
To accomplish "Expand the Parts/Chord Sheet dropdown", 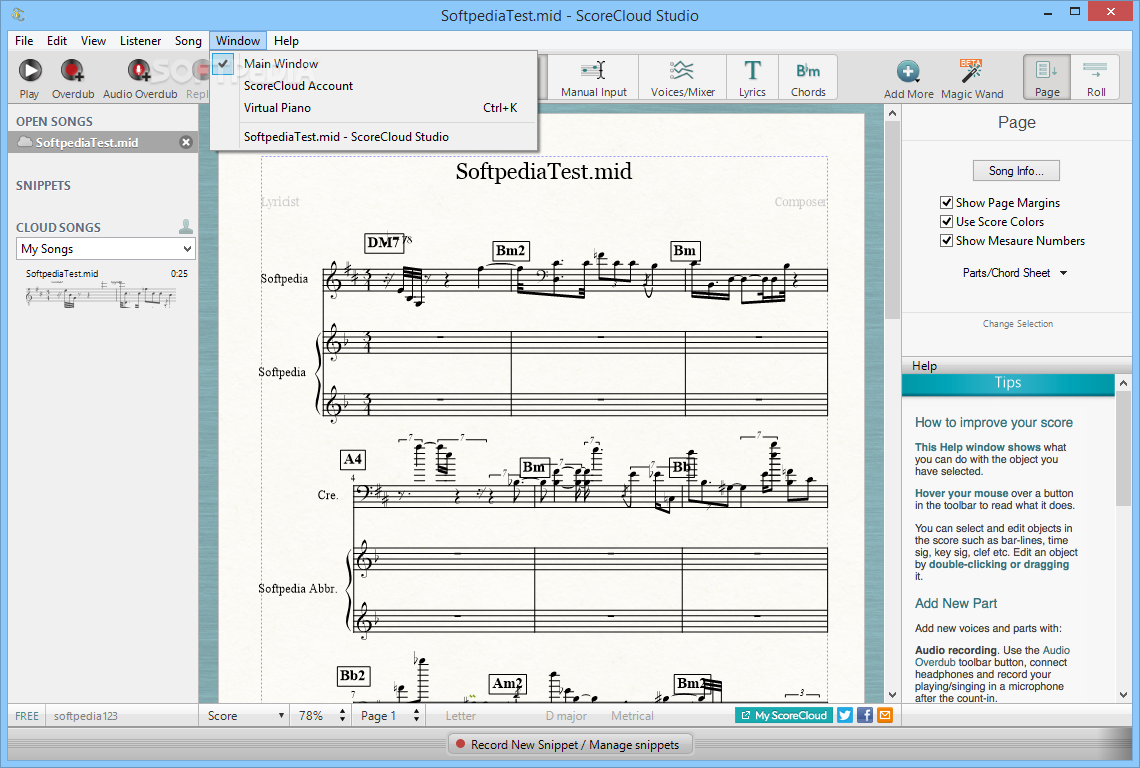I will point(1015,273).
